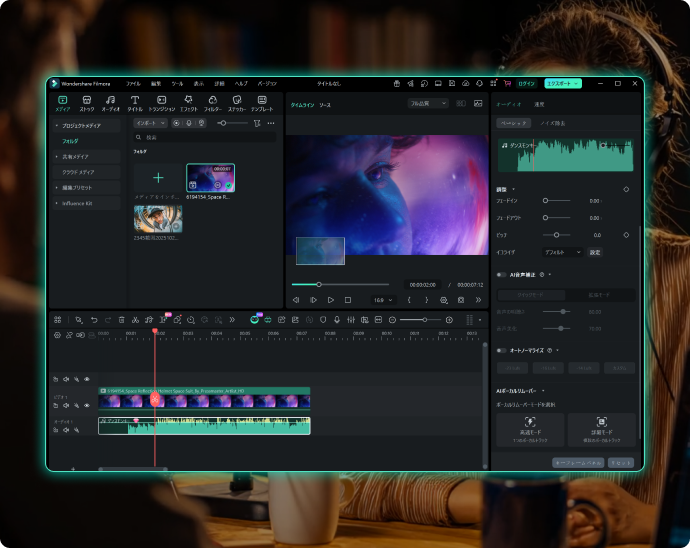
Task: Toggle the AI音声補正 switch
Action: (x=501, y=275)
